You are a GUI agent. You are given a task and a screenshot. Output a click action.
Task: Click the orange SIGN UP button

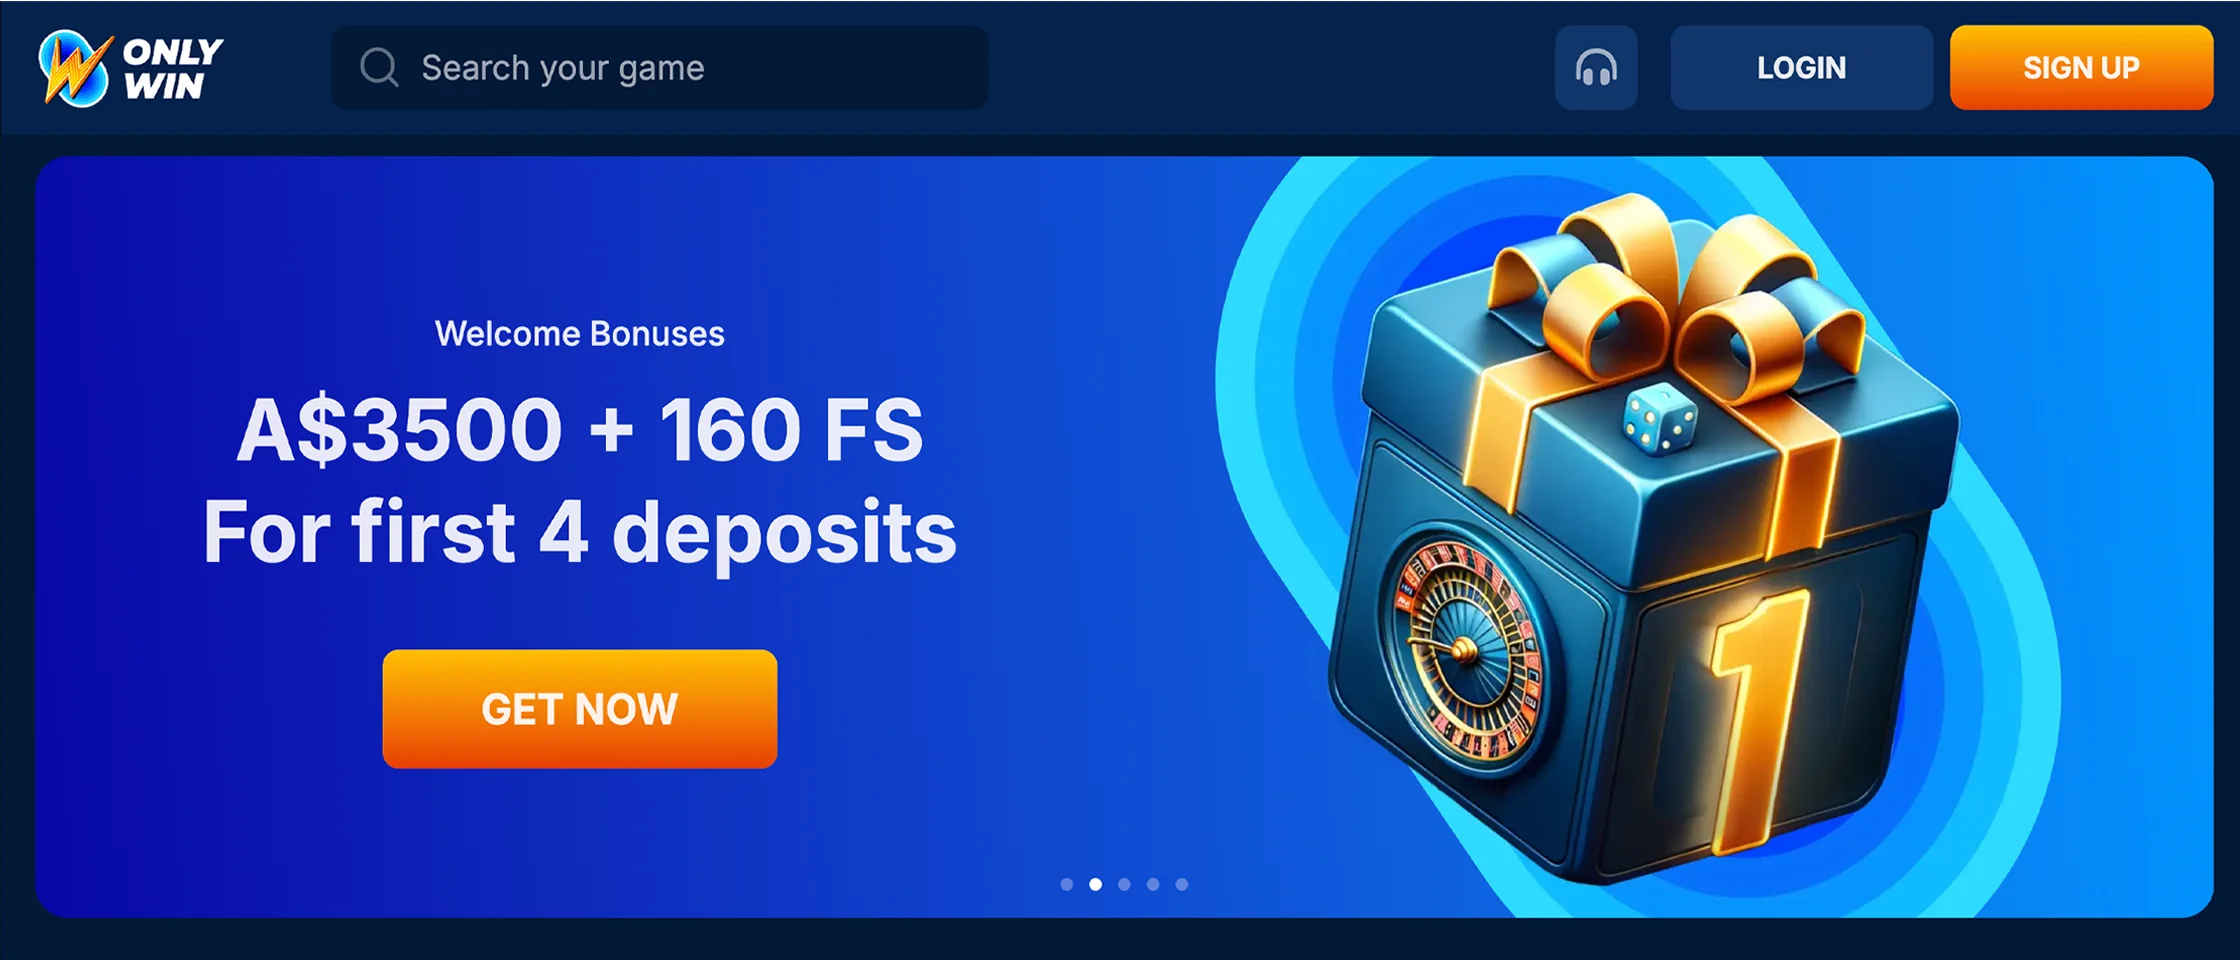point(2081,68)
